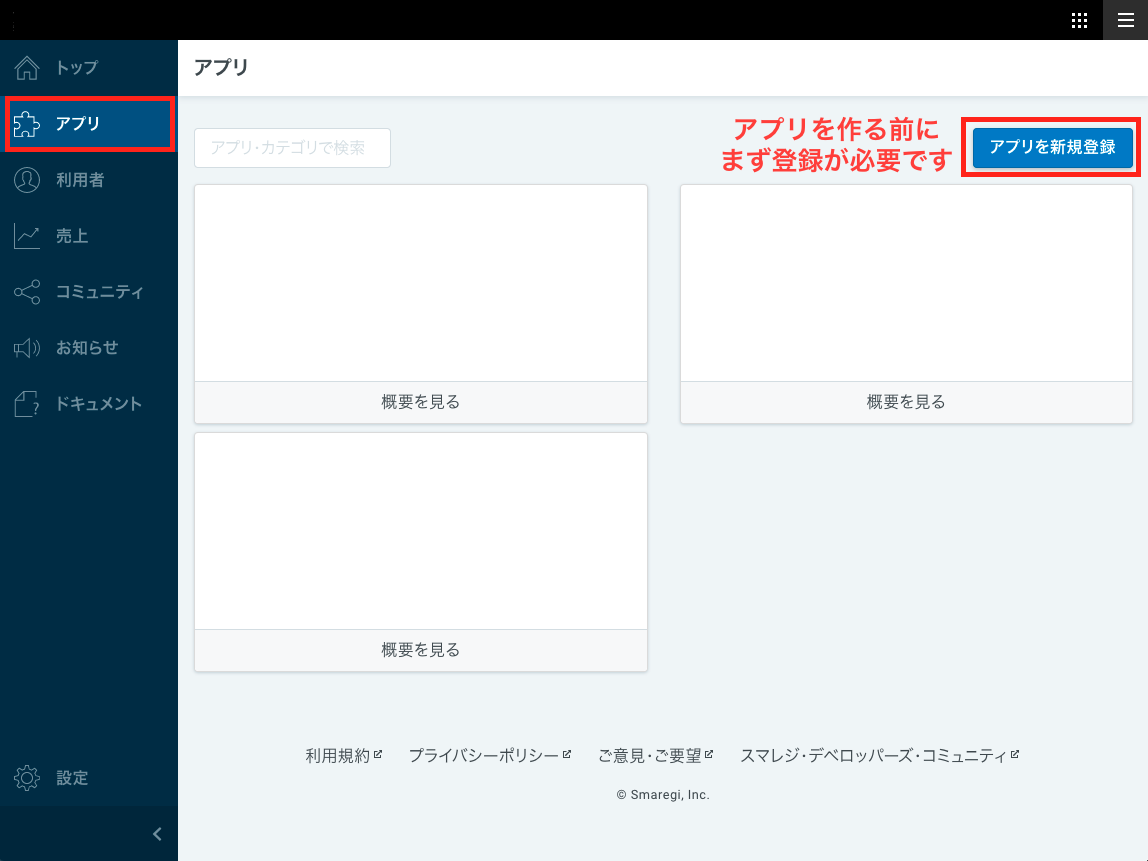Open スマレジ・デベロッパーズ・コミュニティ link

click(x=874, y=754)
